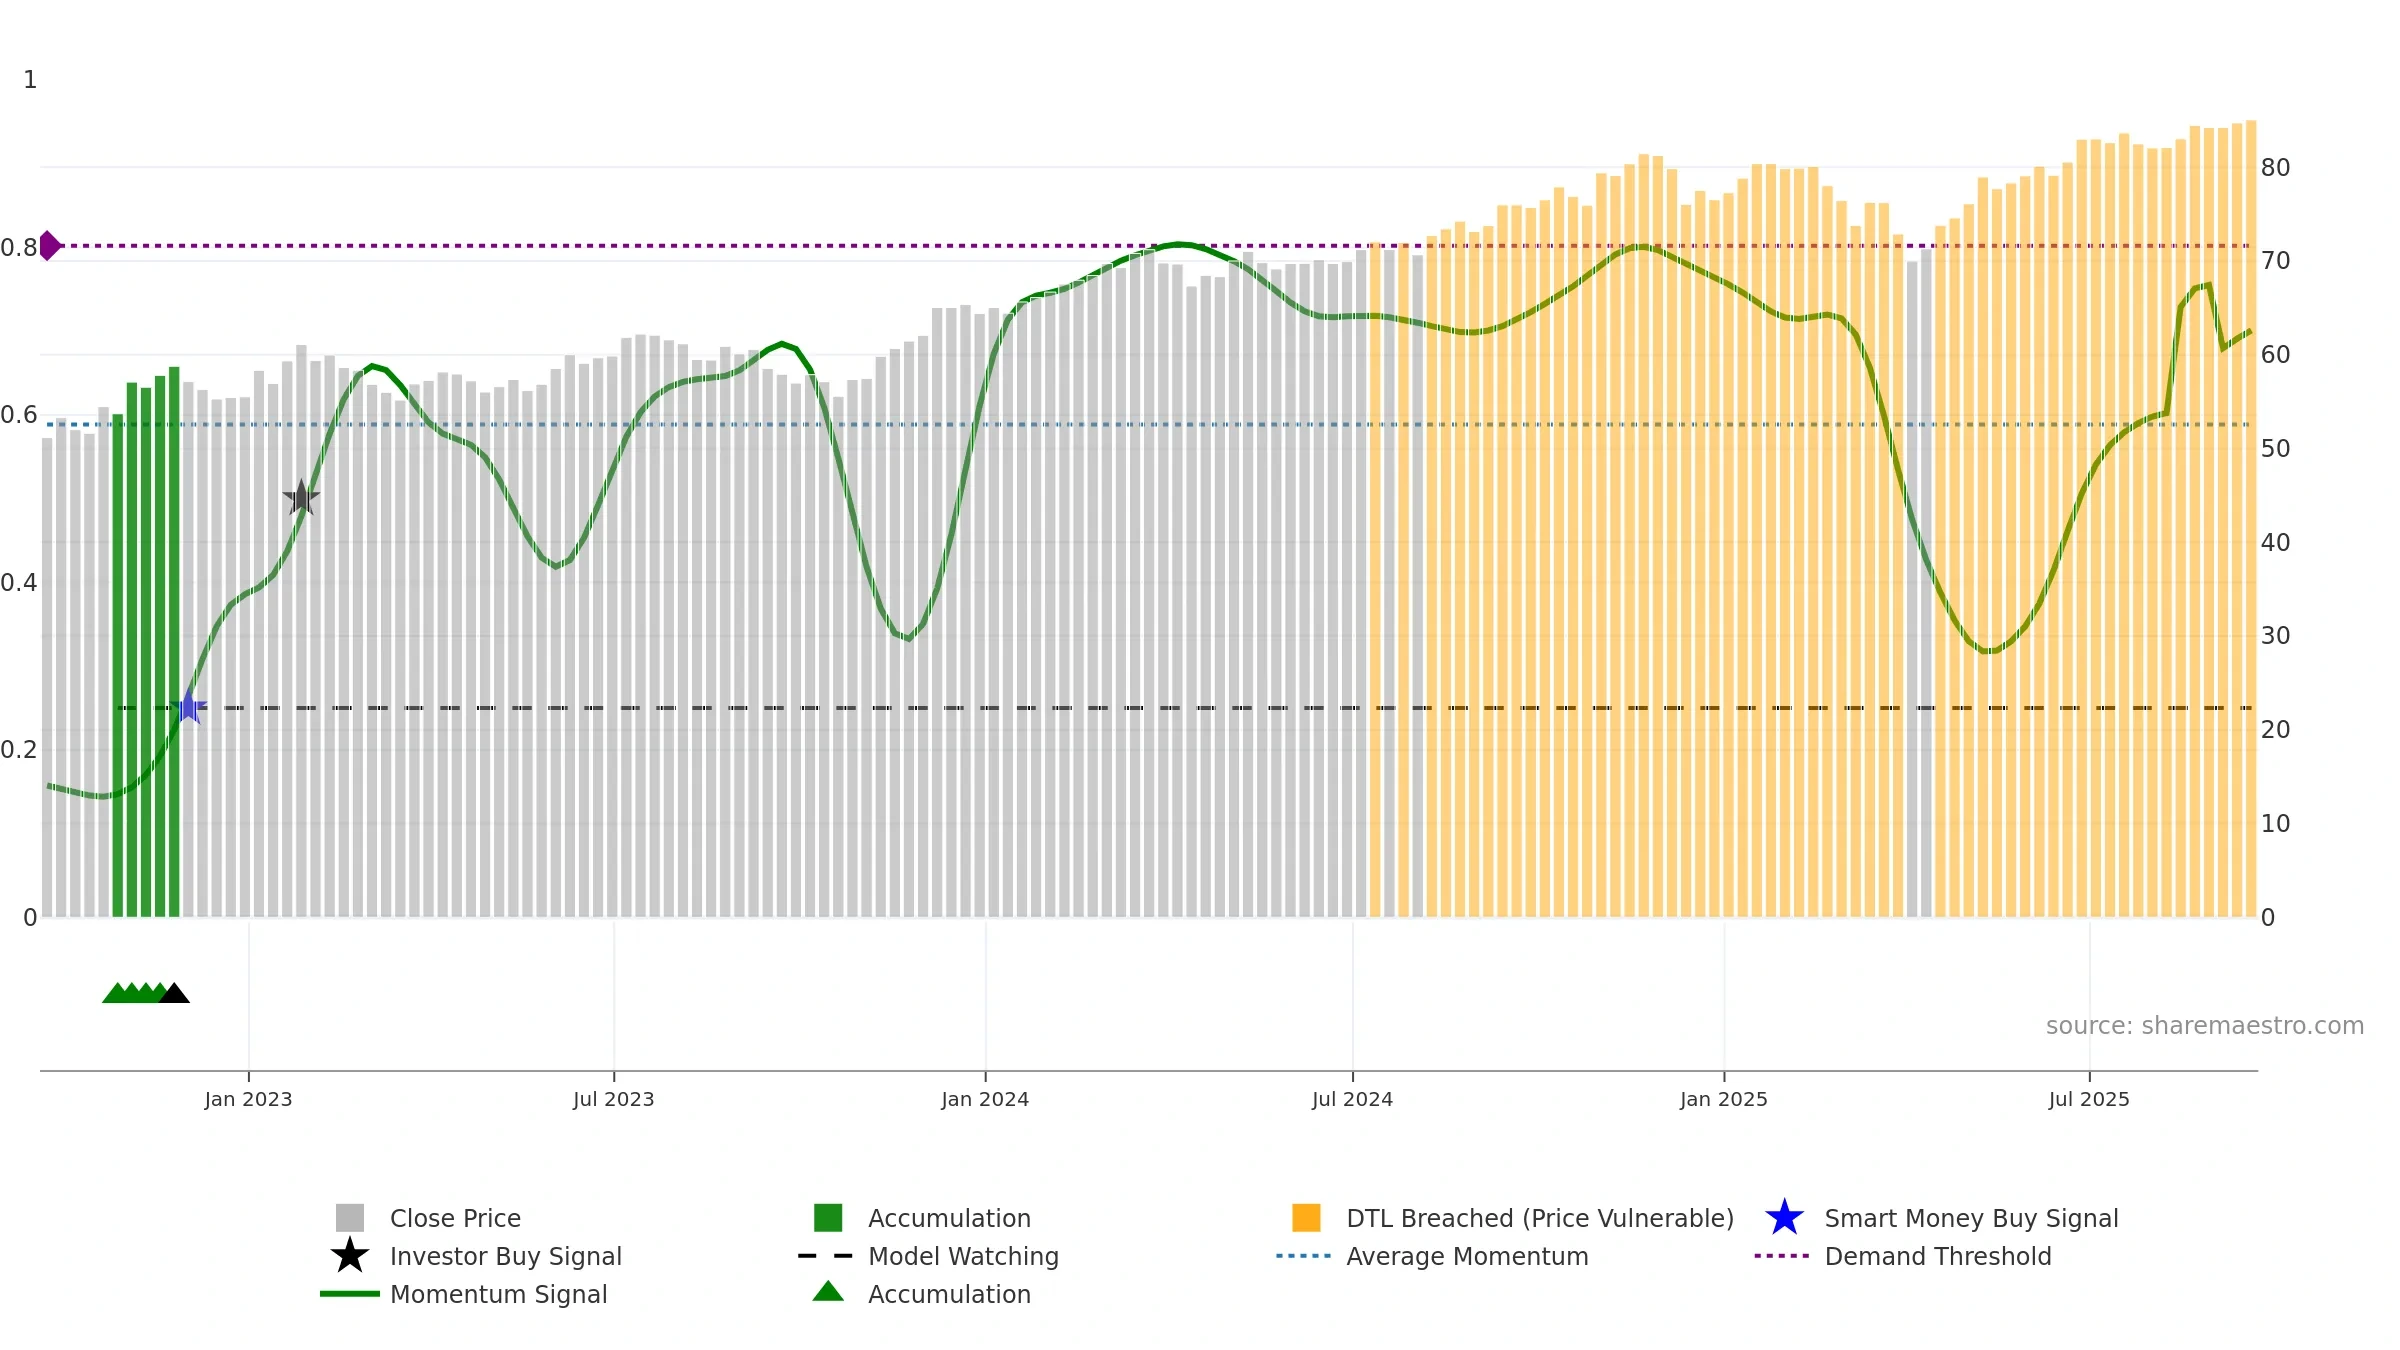Click the purple diamond Demand Threshold marker
The image size is (2400, 1350).
point(48,245)
